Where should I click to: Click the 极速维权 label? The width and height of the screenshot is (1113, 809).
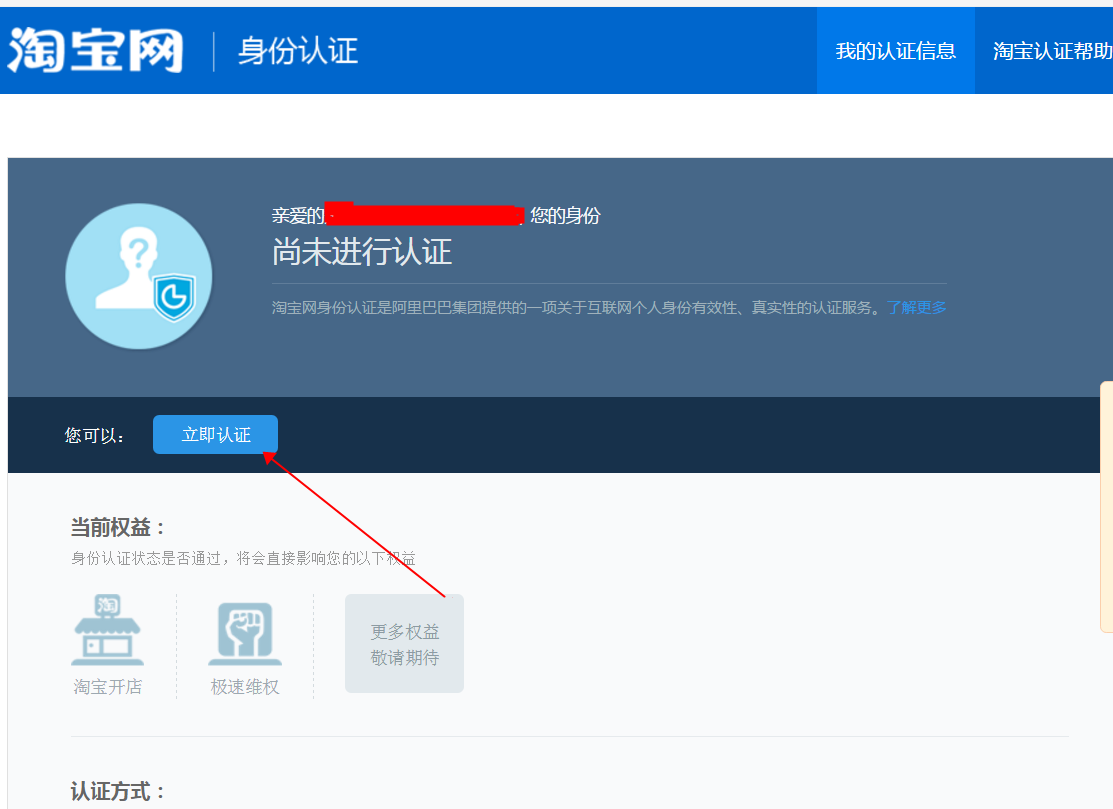click(x=245, y=687)
